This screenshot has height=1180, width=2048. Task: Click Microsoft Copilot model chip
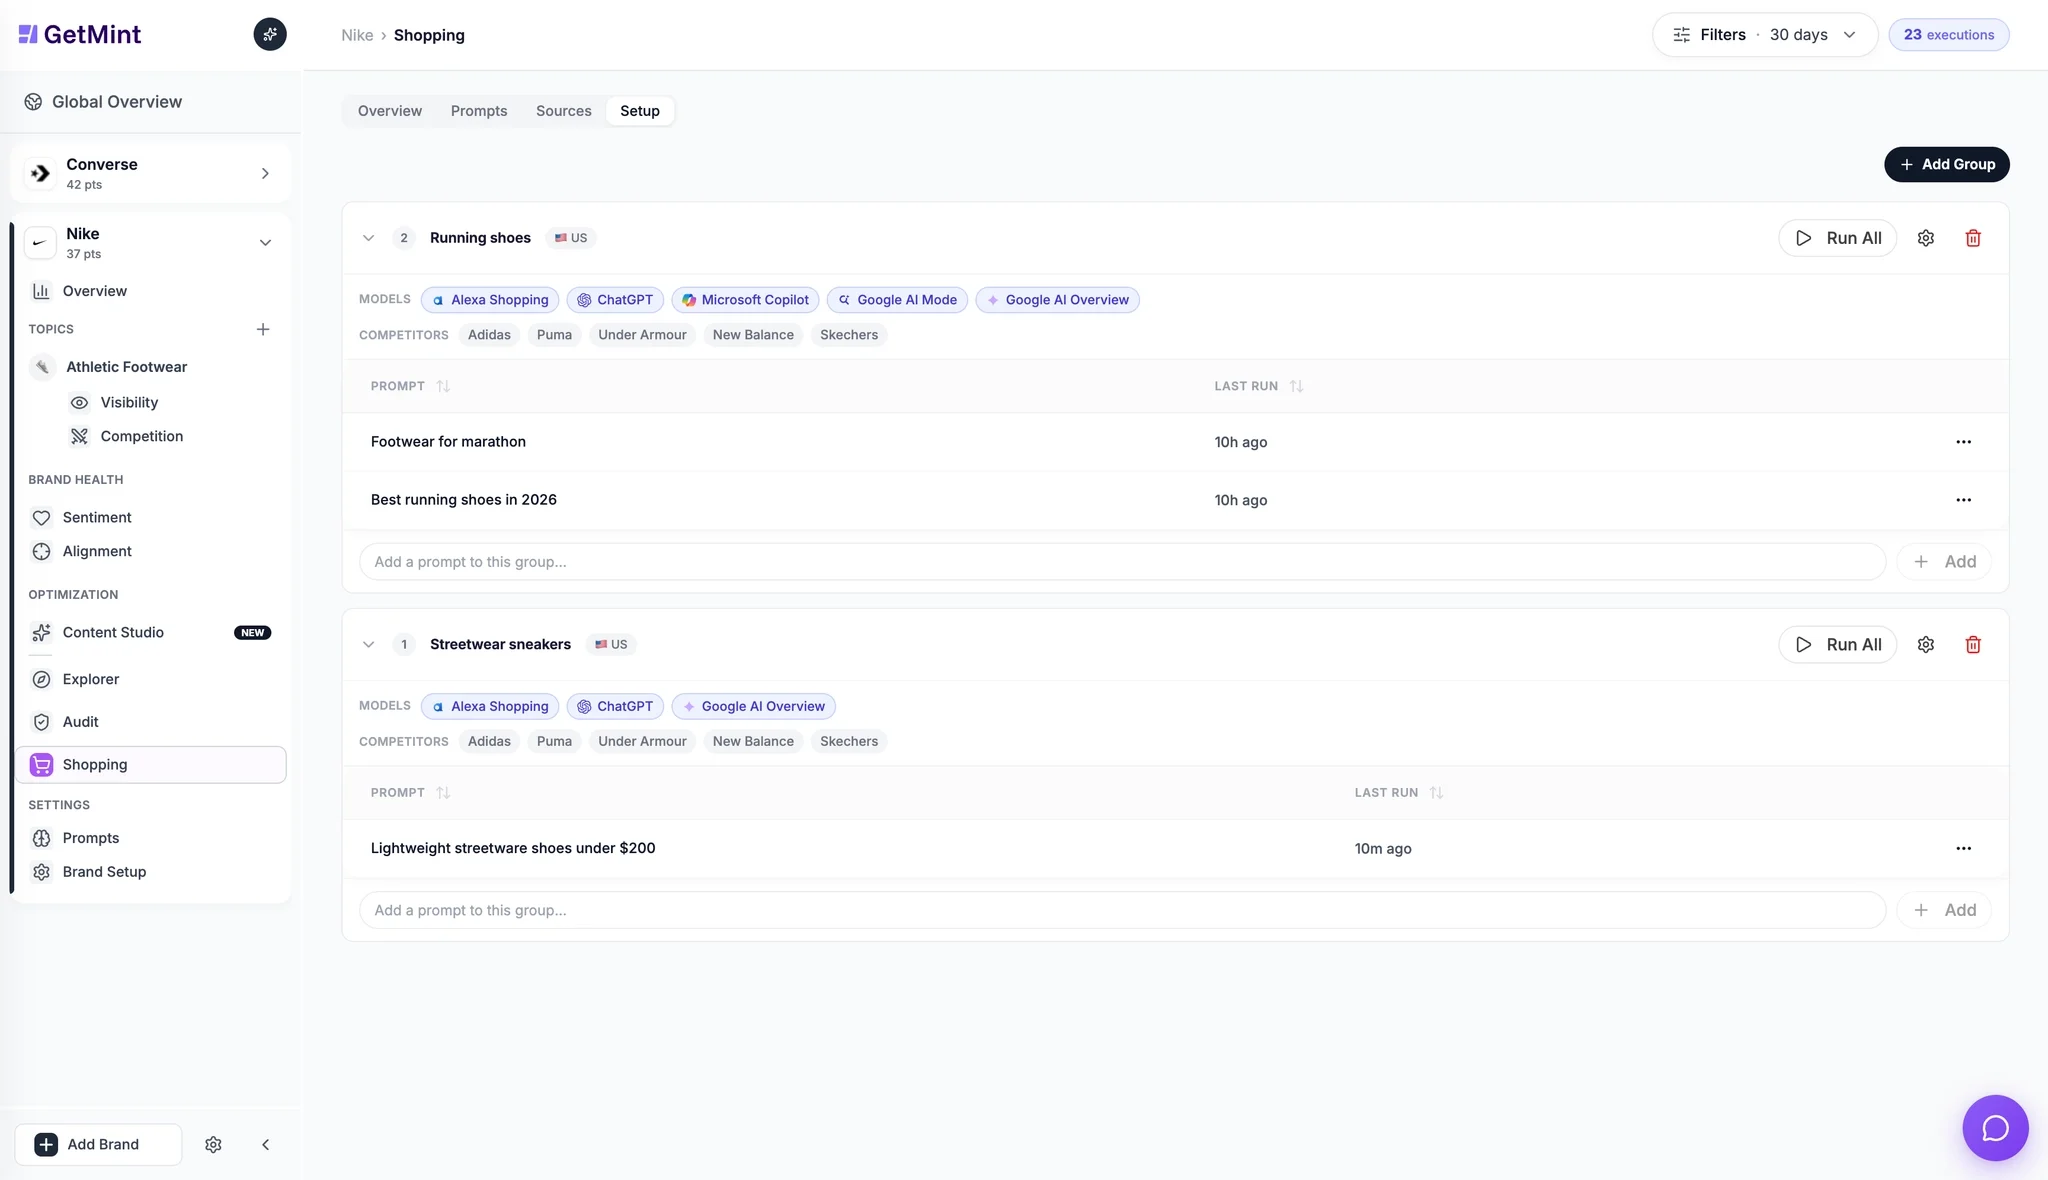[745, 300]
